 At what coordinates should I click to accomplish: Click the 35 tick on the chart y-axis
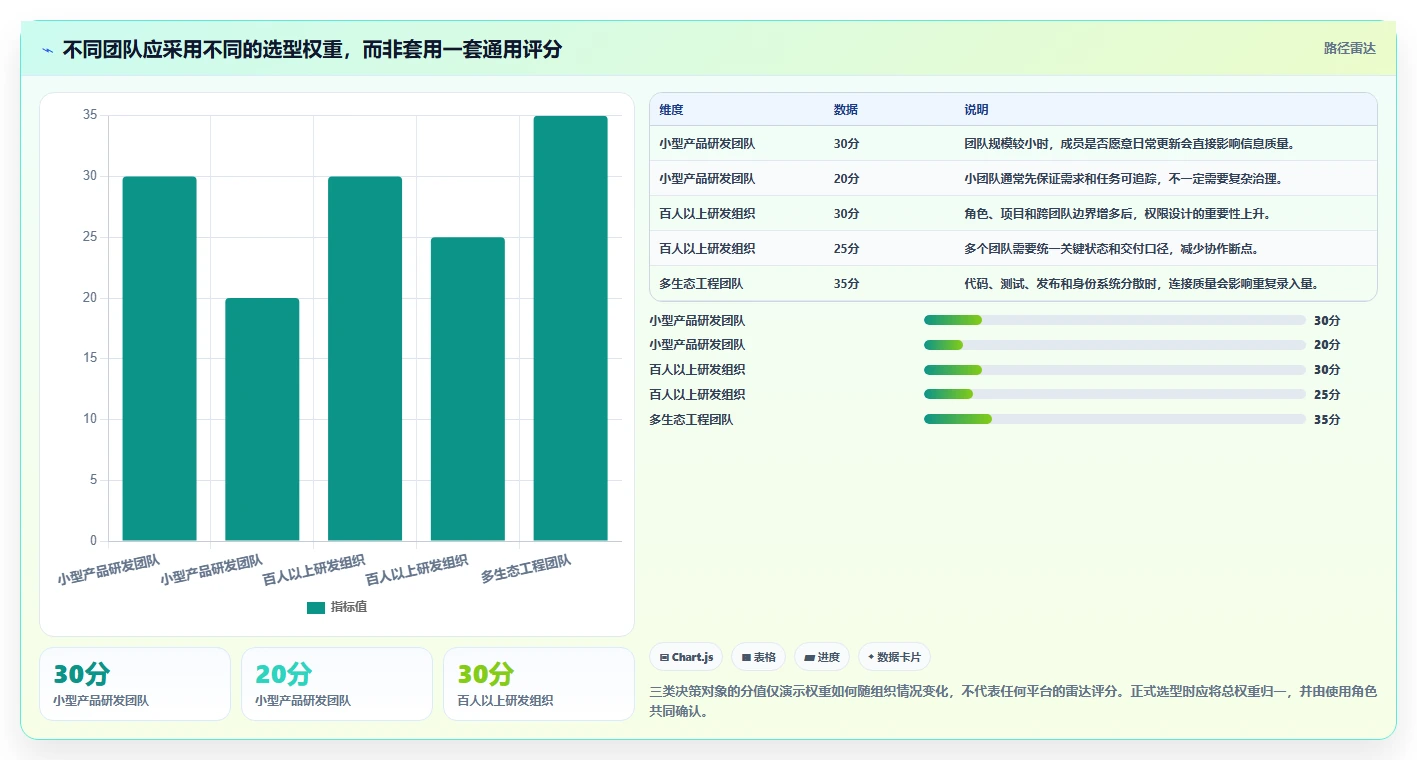click(90, 116)
